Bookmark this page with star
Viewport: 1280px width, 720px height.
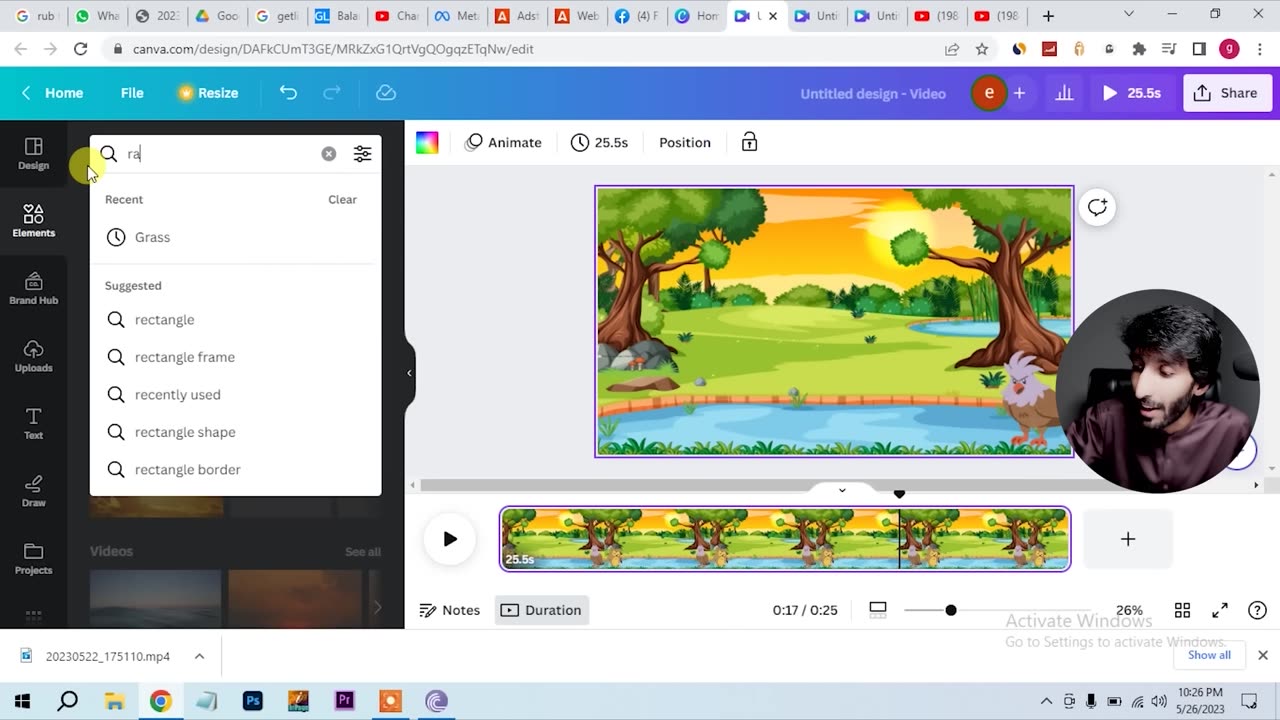point(982,49)
